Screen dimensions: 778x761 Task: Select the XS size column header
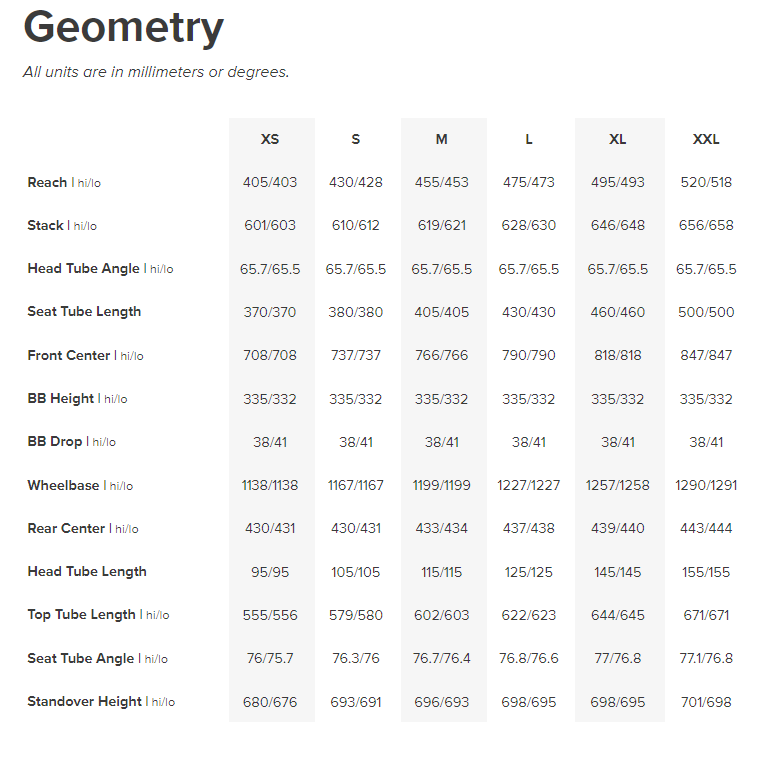270,139
